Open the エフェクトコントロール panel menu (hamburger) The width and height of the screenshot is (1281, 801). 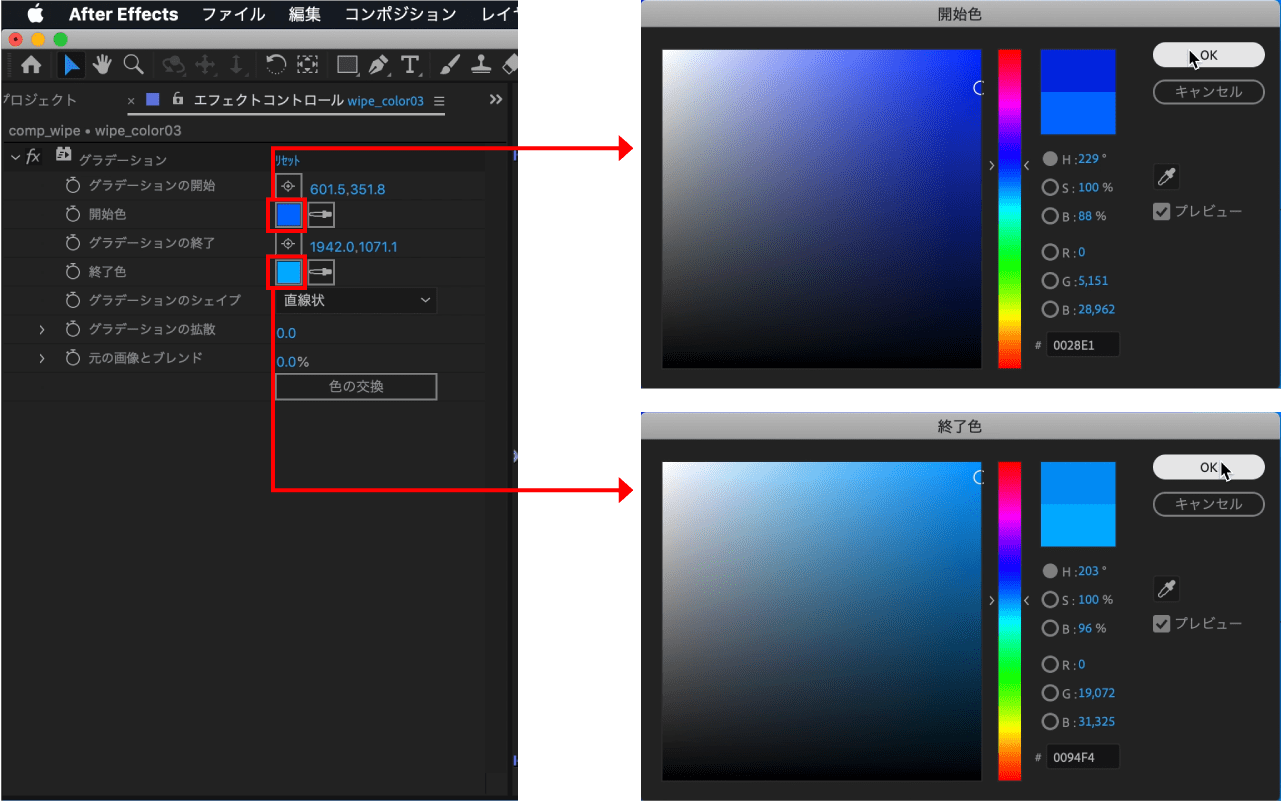439,101
